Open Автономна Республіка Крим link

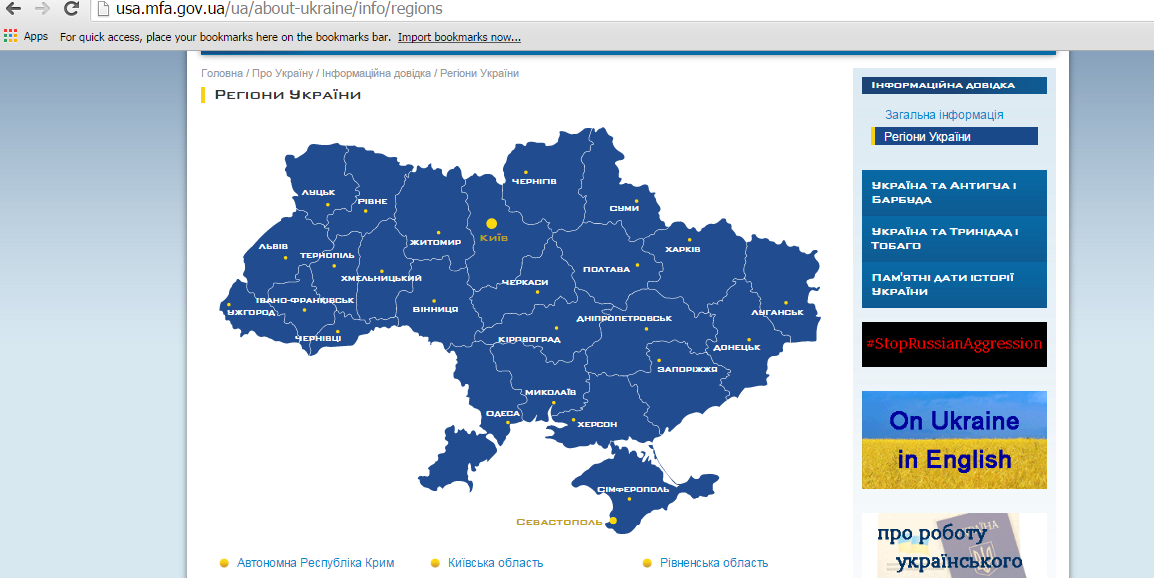point(315,563)
